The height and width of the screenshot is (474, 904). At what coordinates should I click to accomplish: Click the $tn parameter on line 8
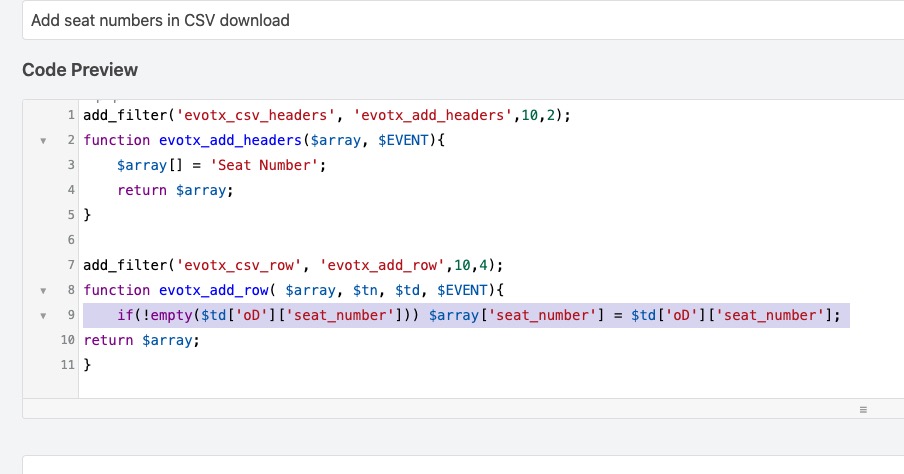click(x=365, y=290)
